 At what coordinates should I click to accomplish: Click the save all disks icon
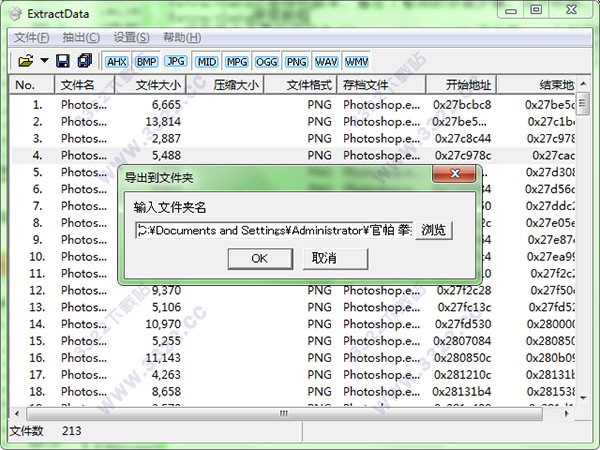coord(85,61)
